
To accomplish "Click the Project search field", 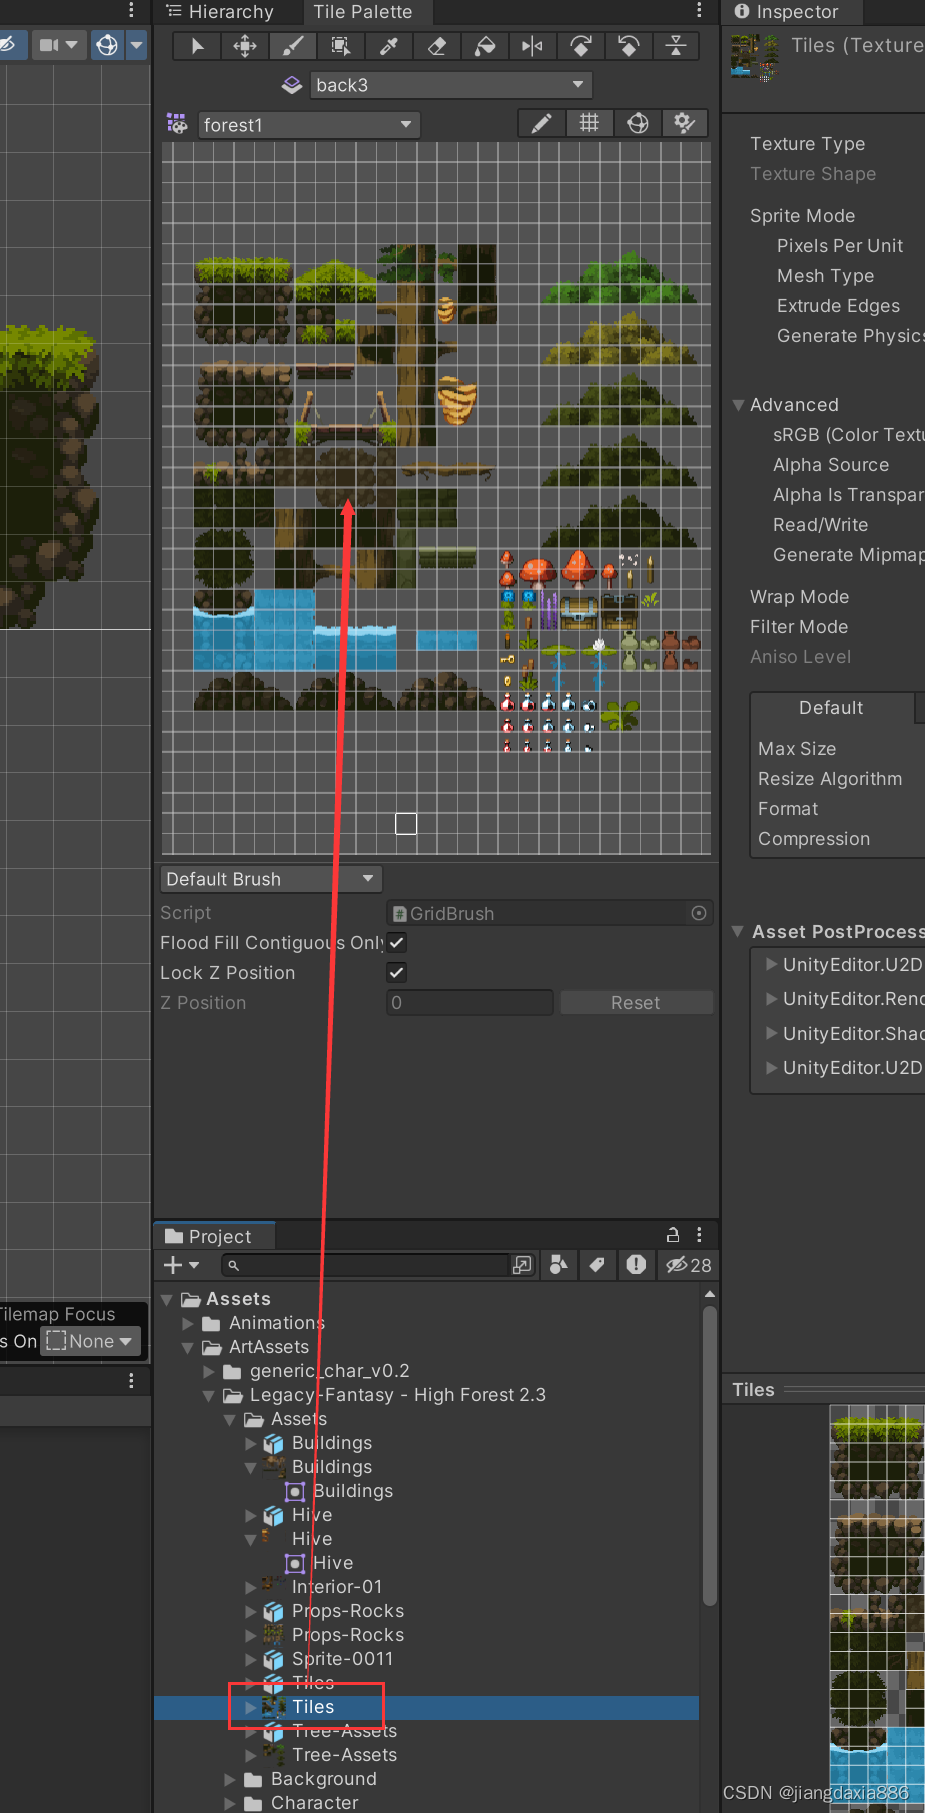I will pos(366,1265).
